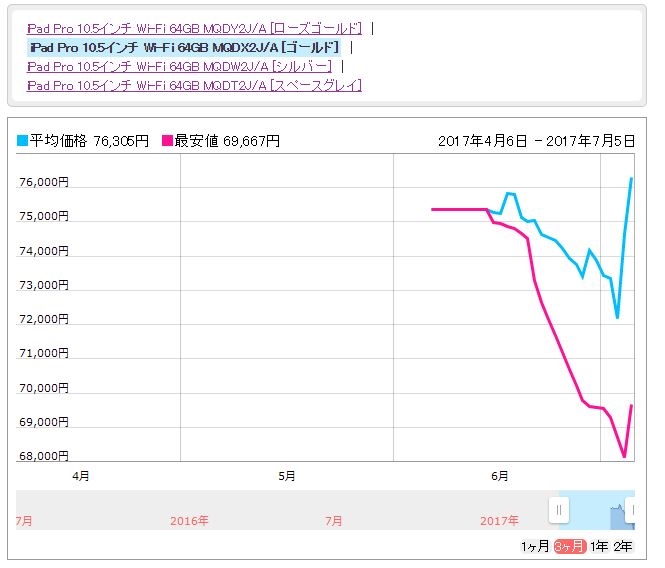Select the highlighted ゴールド iPad Pro model

click(184, 48)
